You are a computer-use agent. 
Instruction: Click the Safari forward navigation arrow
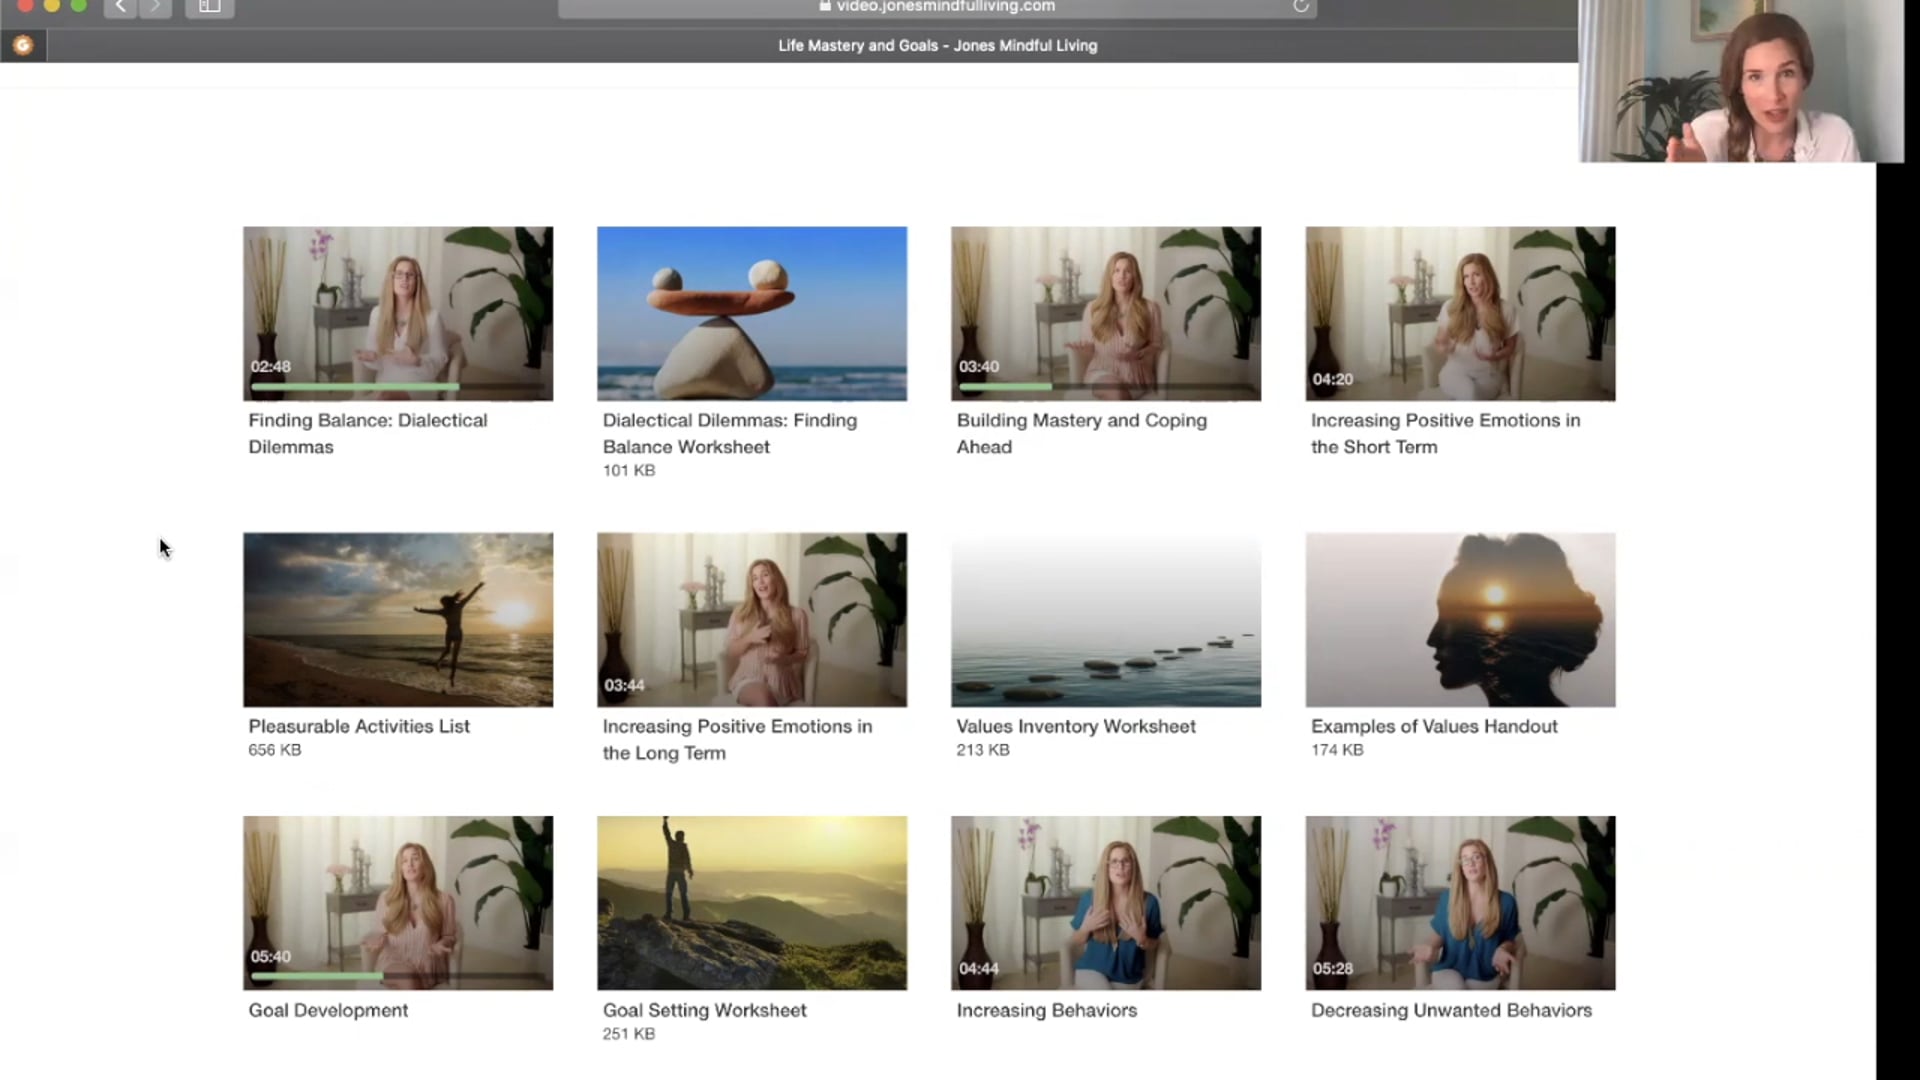click(155, 7)
